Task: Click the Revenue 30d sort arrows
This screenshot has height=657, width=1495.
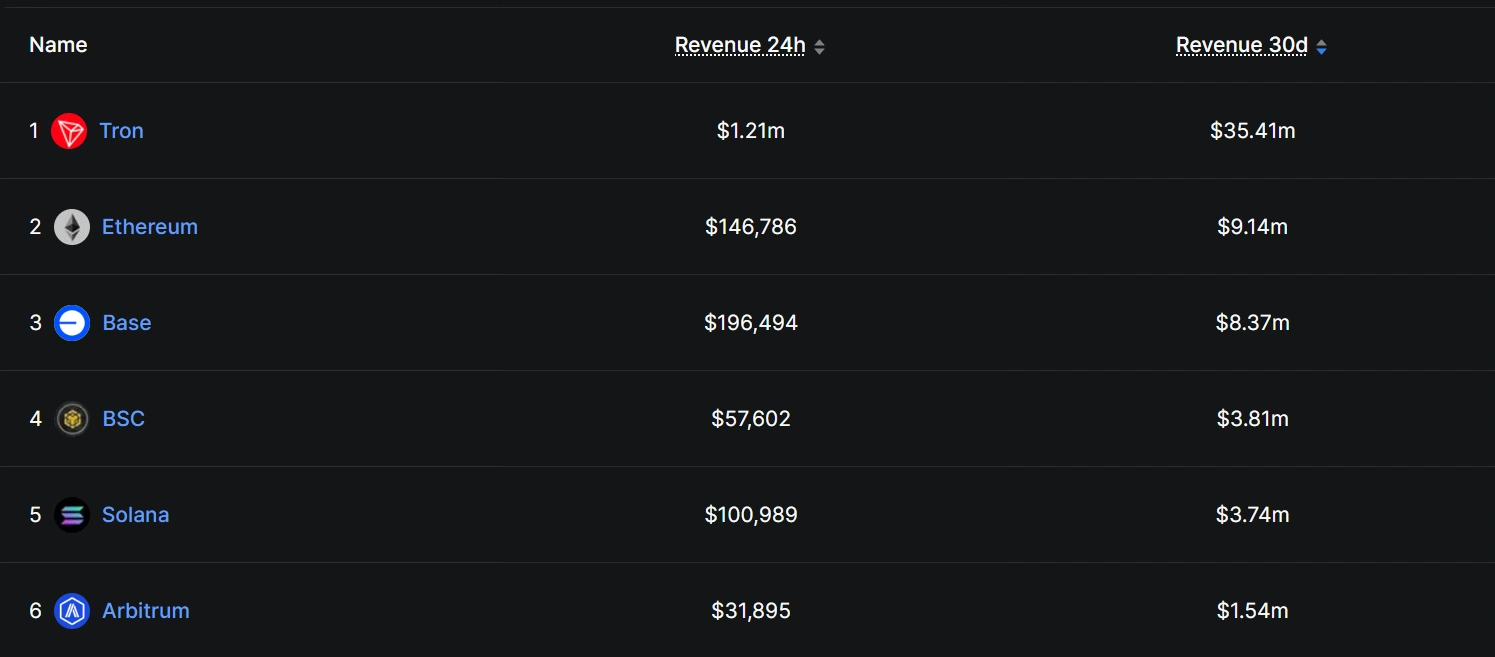Action: [x=1321, y=46]
